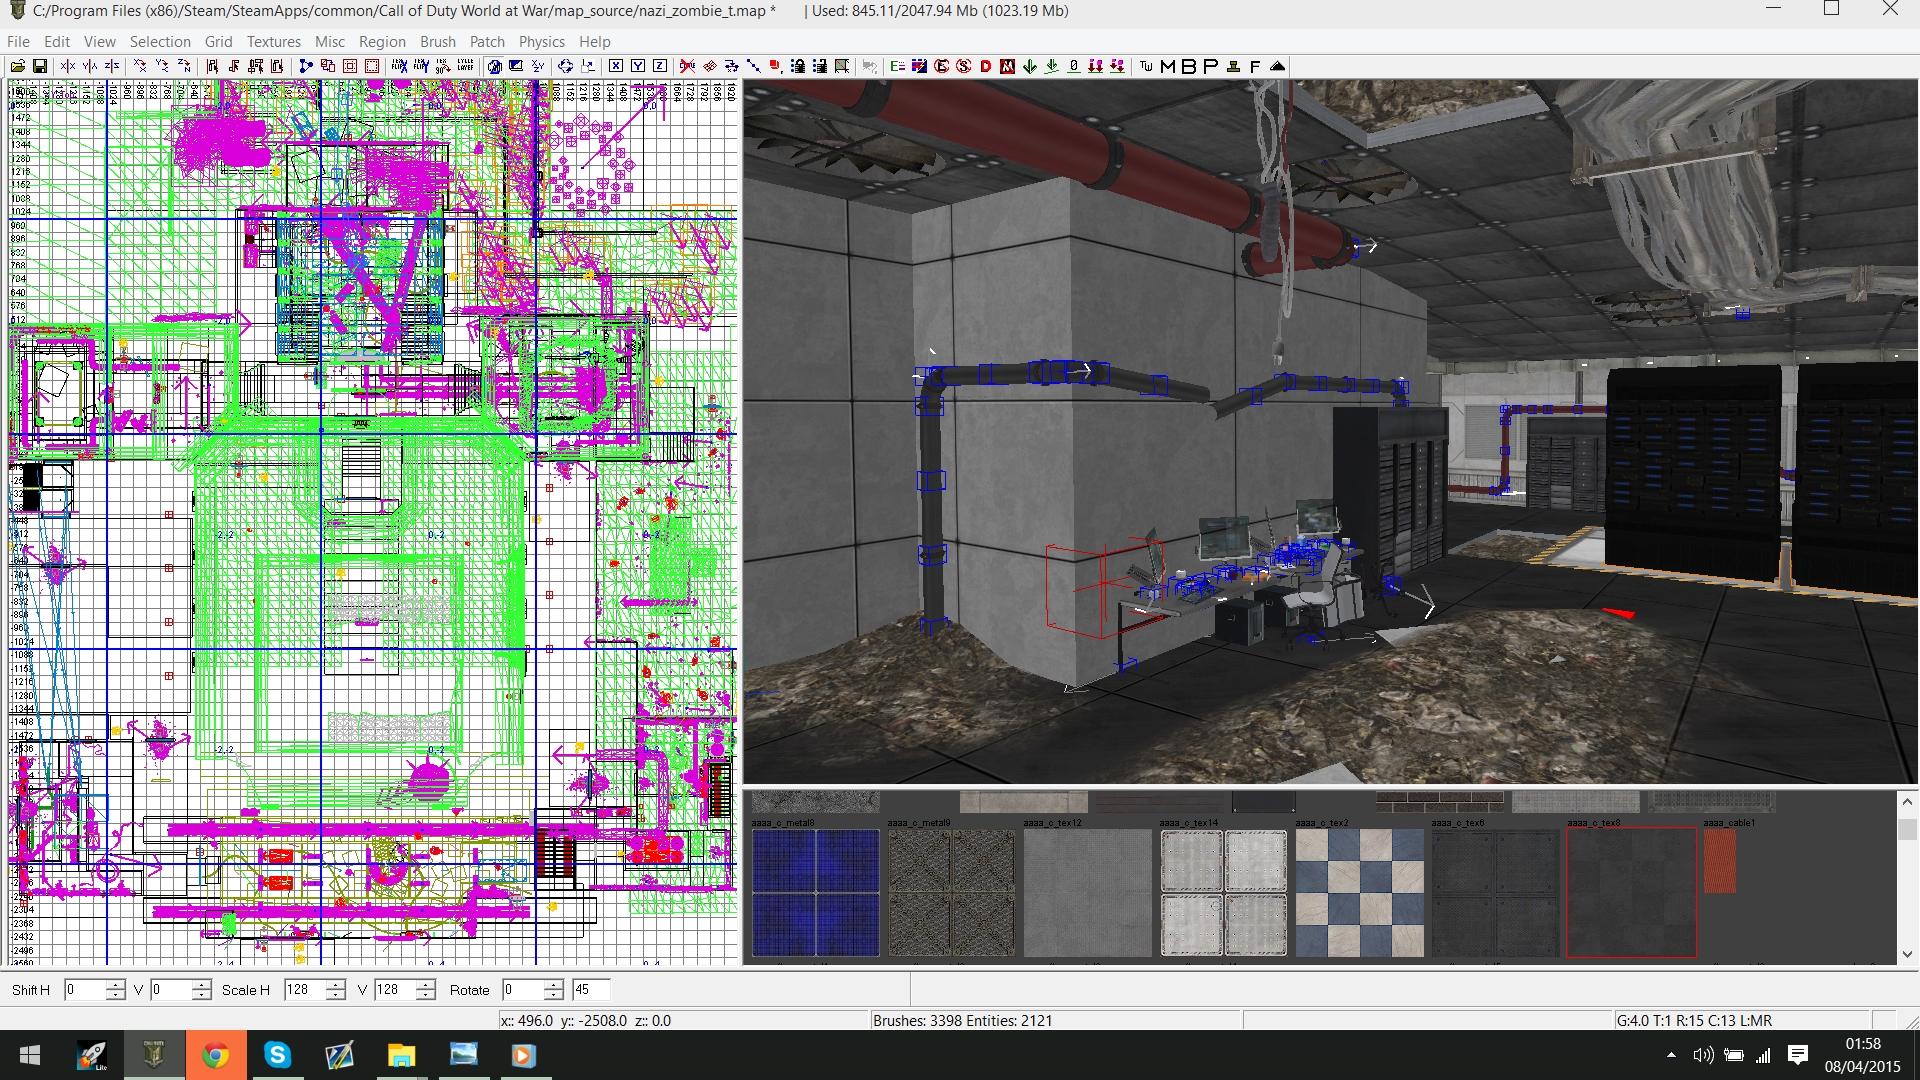Decrement the Rotate spinner
Viewport: 1920px width, 1080px height.
(554, 996)
